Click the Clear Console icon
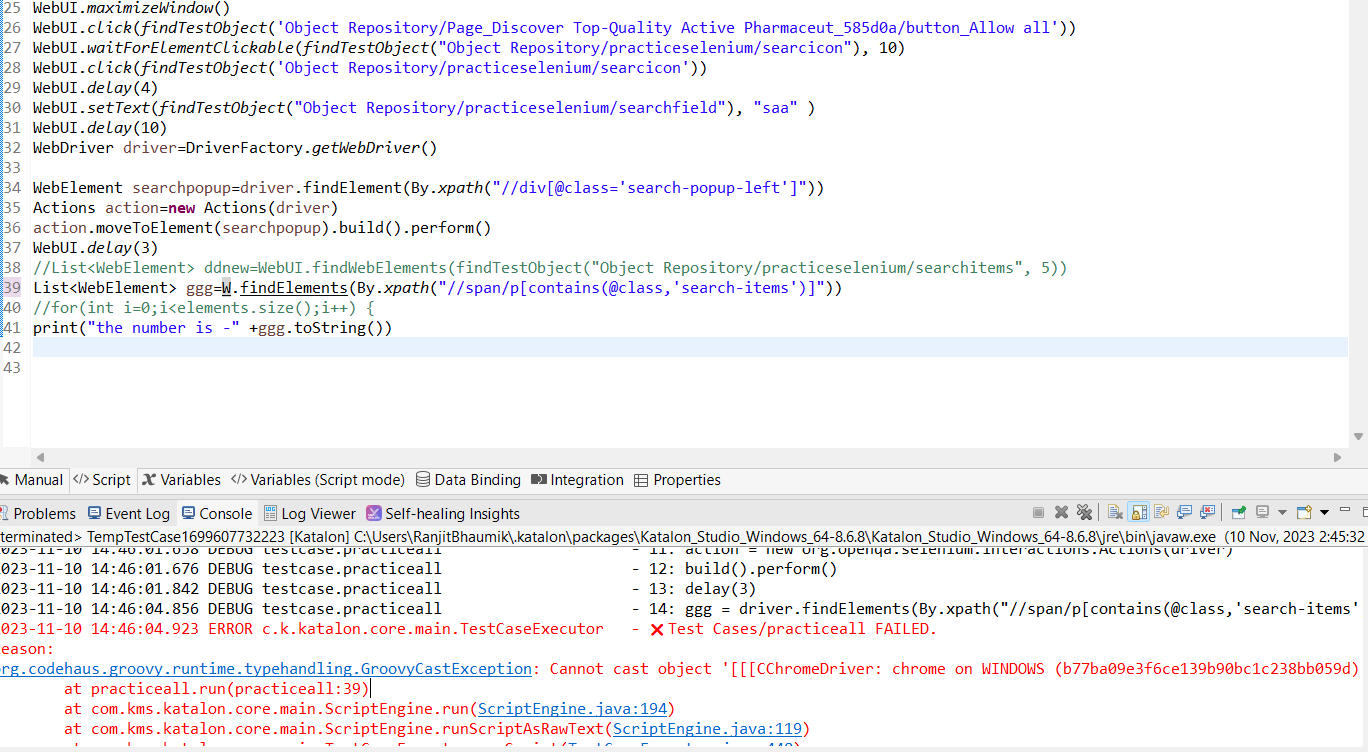Image resolution: width=1368 pixels, height=752 pixels. click(1115, 512)
